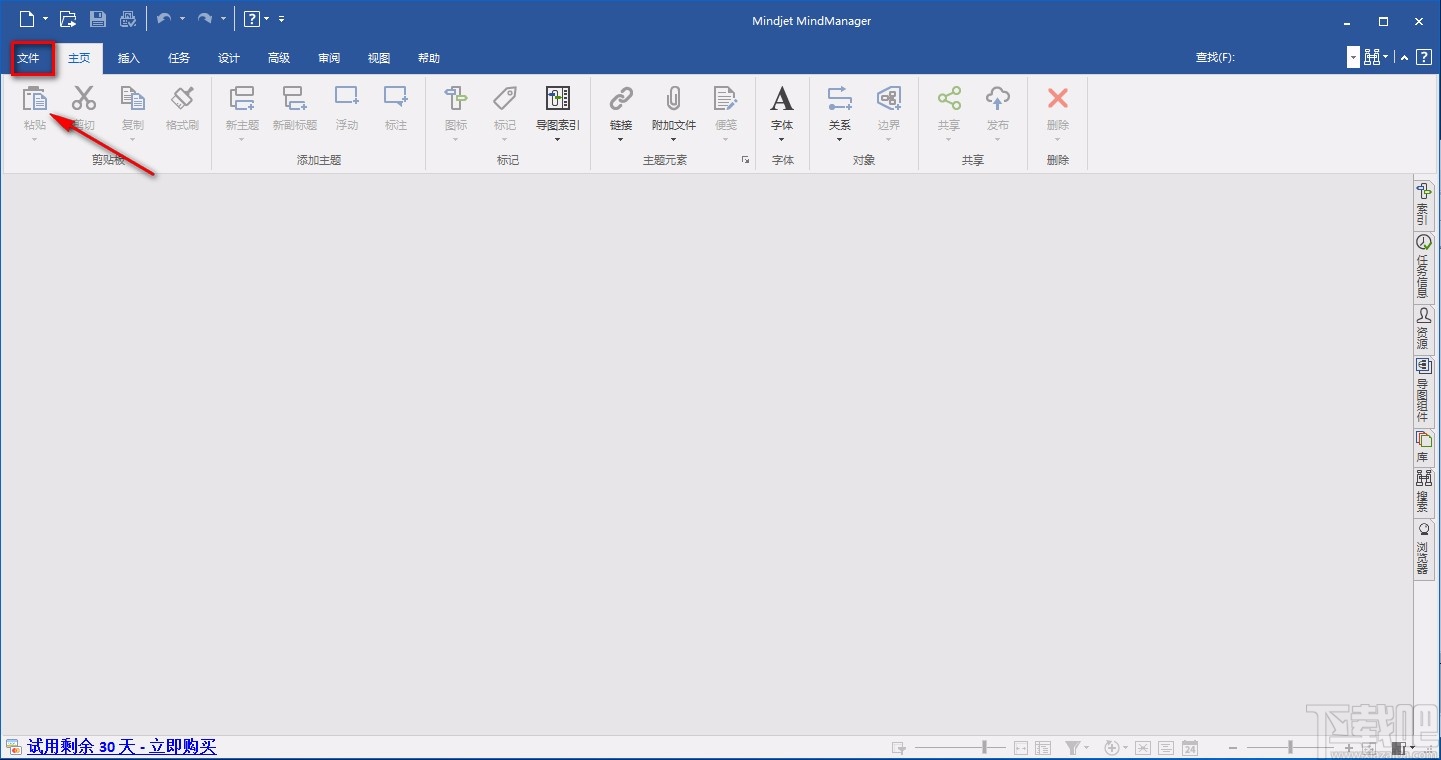The width and height of the screenshot is (1441, 760).
Task: Click the 删除 (Delete) red X icon
Action: tap(1058, 98)
